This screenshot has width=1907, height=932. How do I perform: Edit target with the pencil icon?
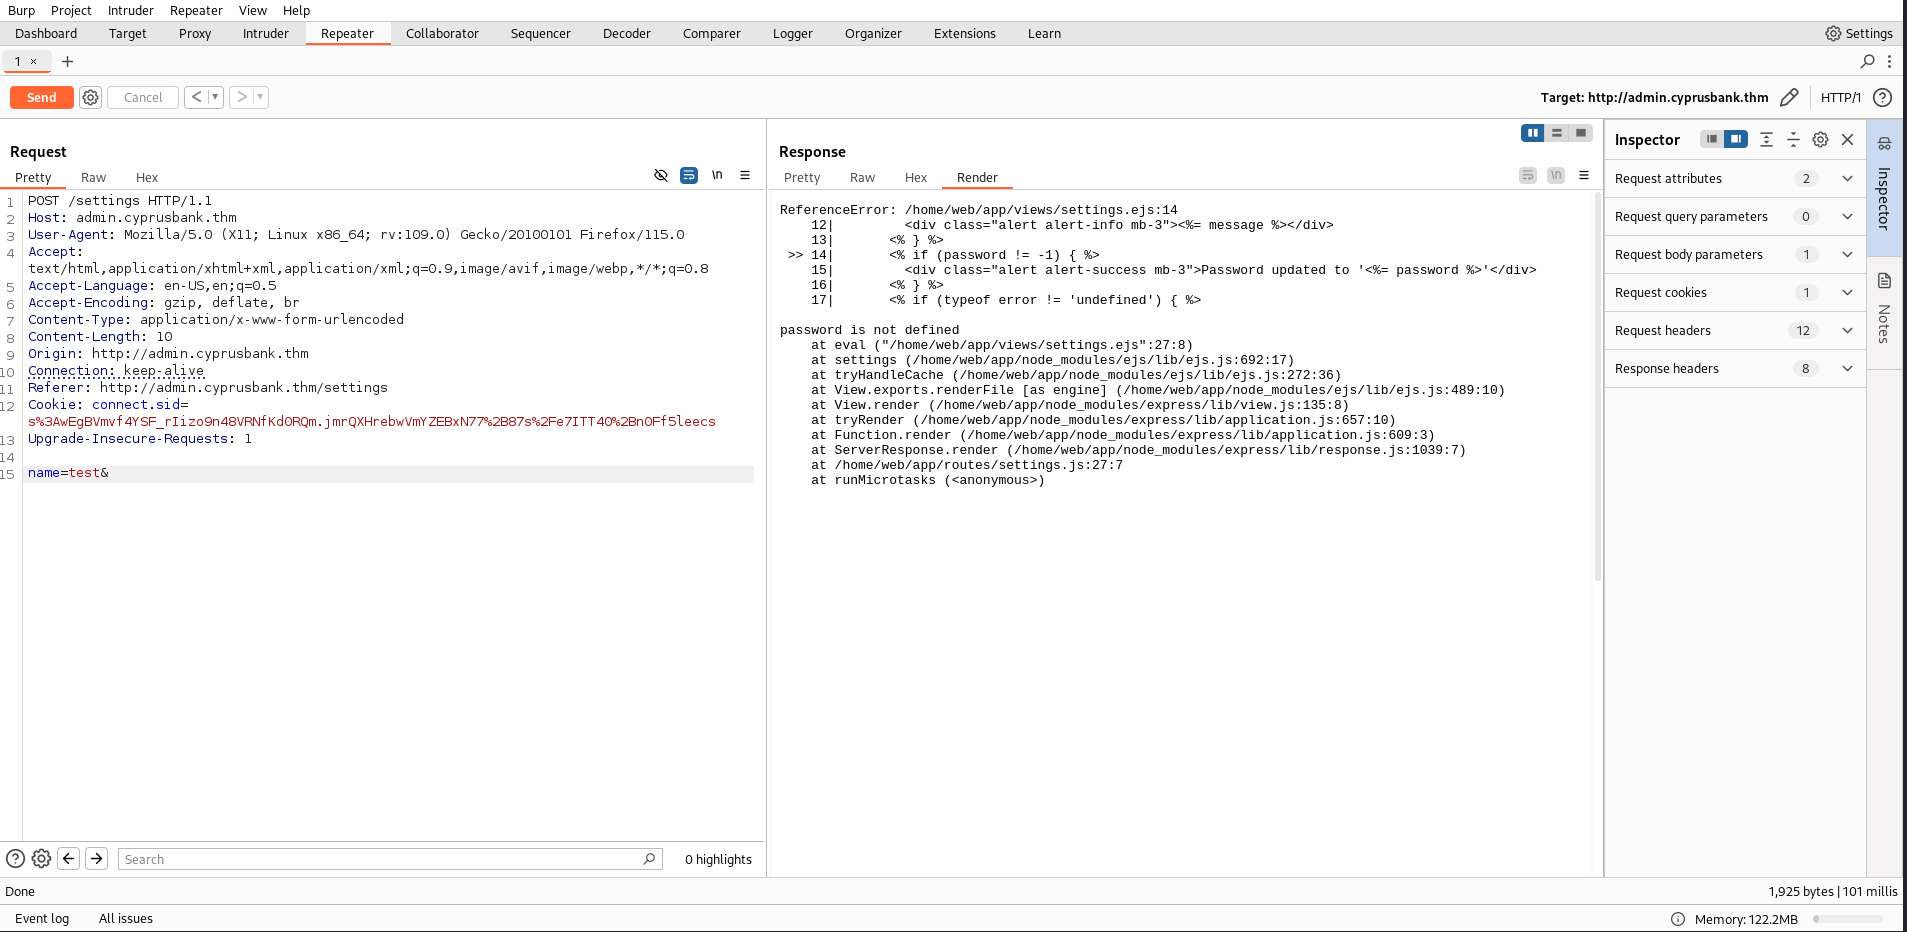tap(1789, 97)
